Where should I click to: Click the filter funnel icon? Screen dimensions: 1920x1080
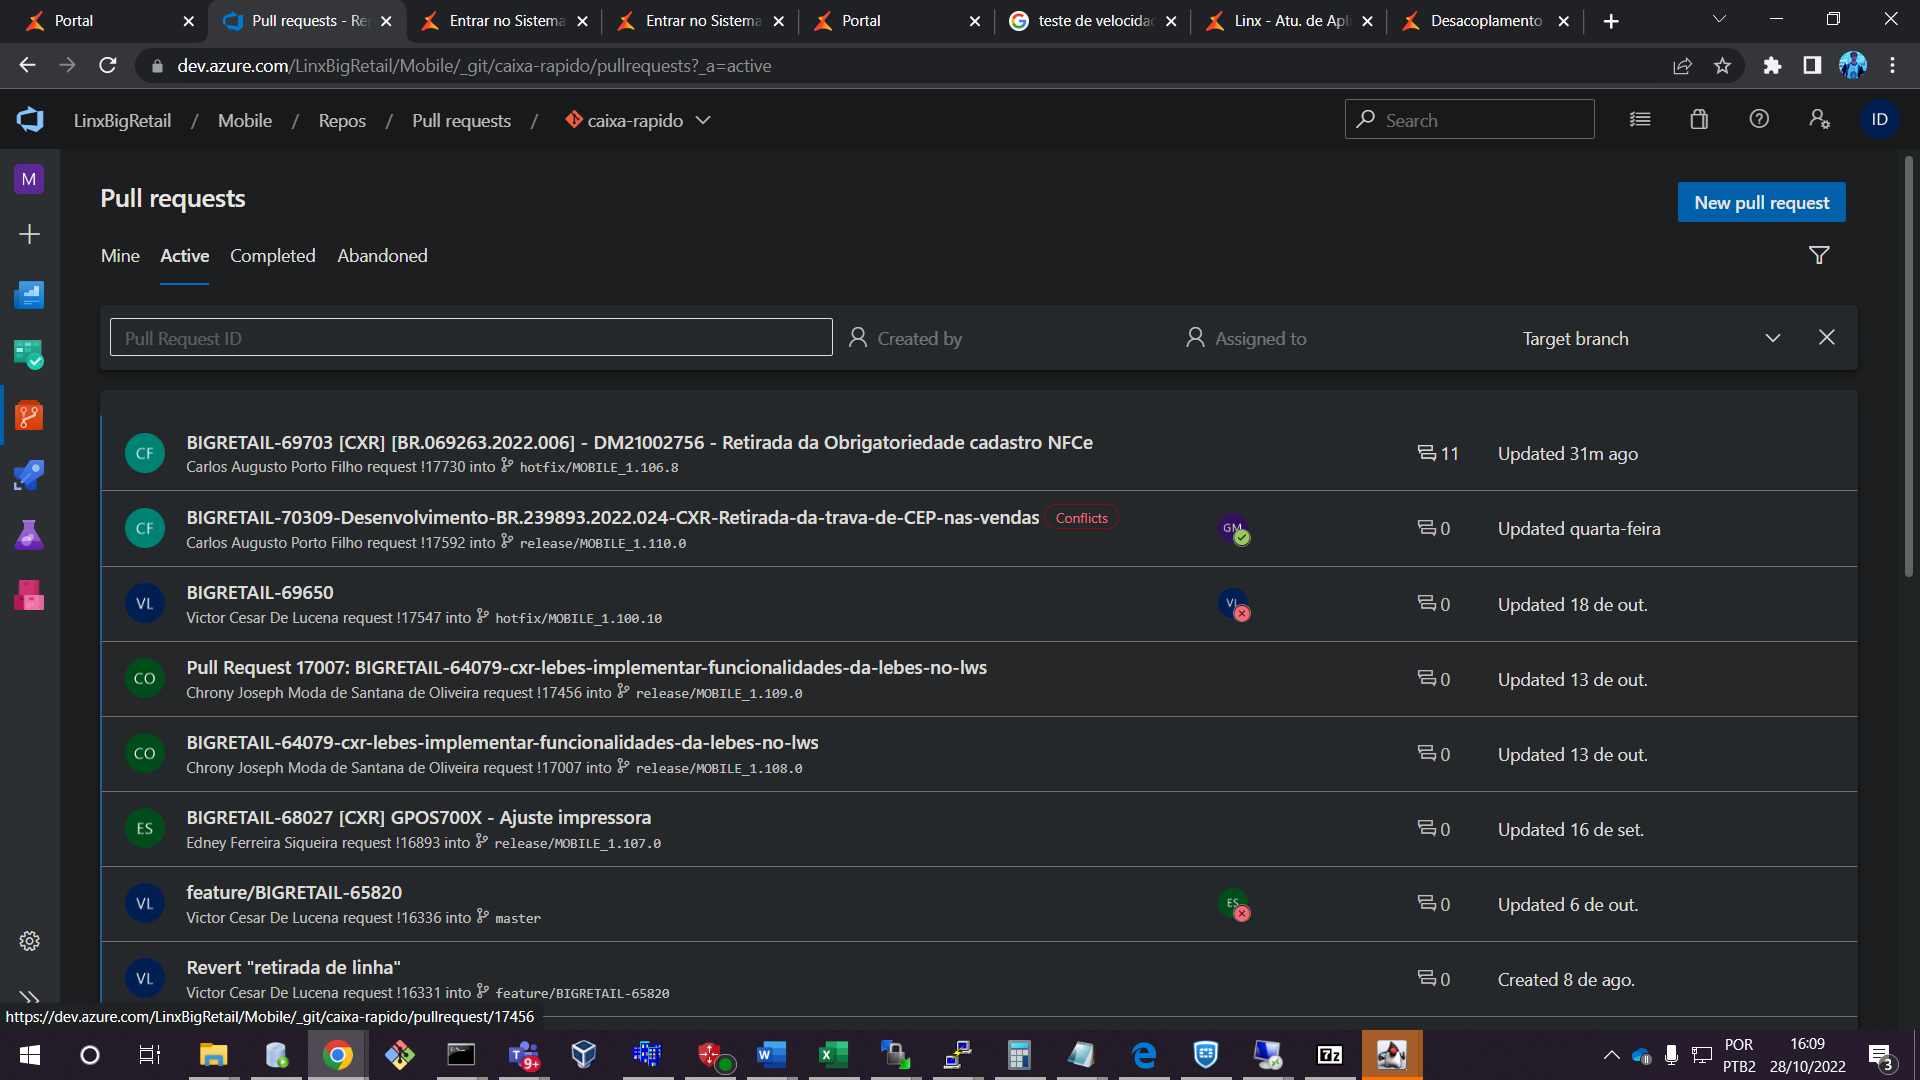pos(1819,256)
